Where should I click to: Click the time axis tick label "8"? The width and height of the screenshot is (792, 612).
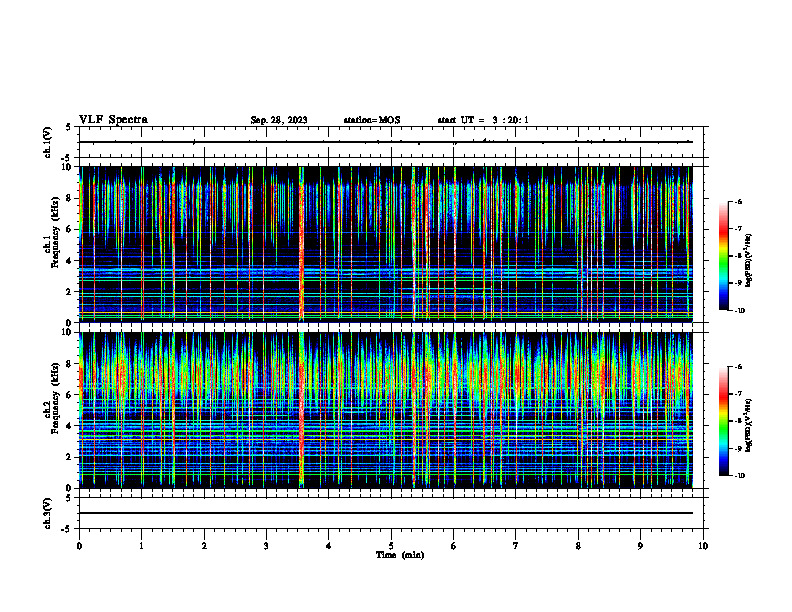(x=578, y=546)
